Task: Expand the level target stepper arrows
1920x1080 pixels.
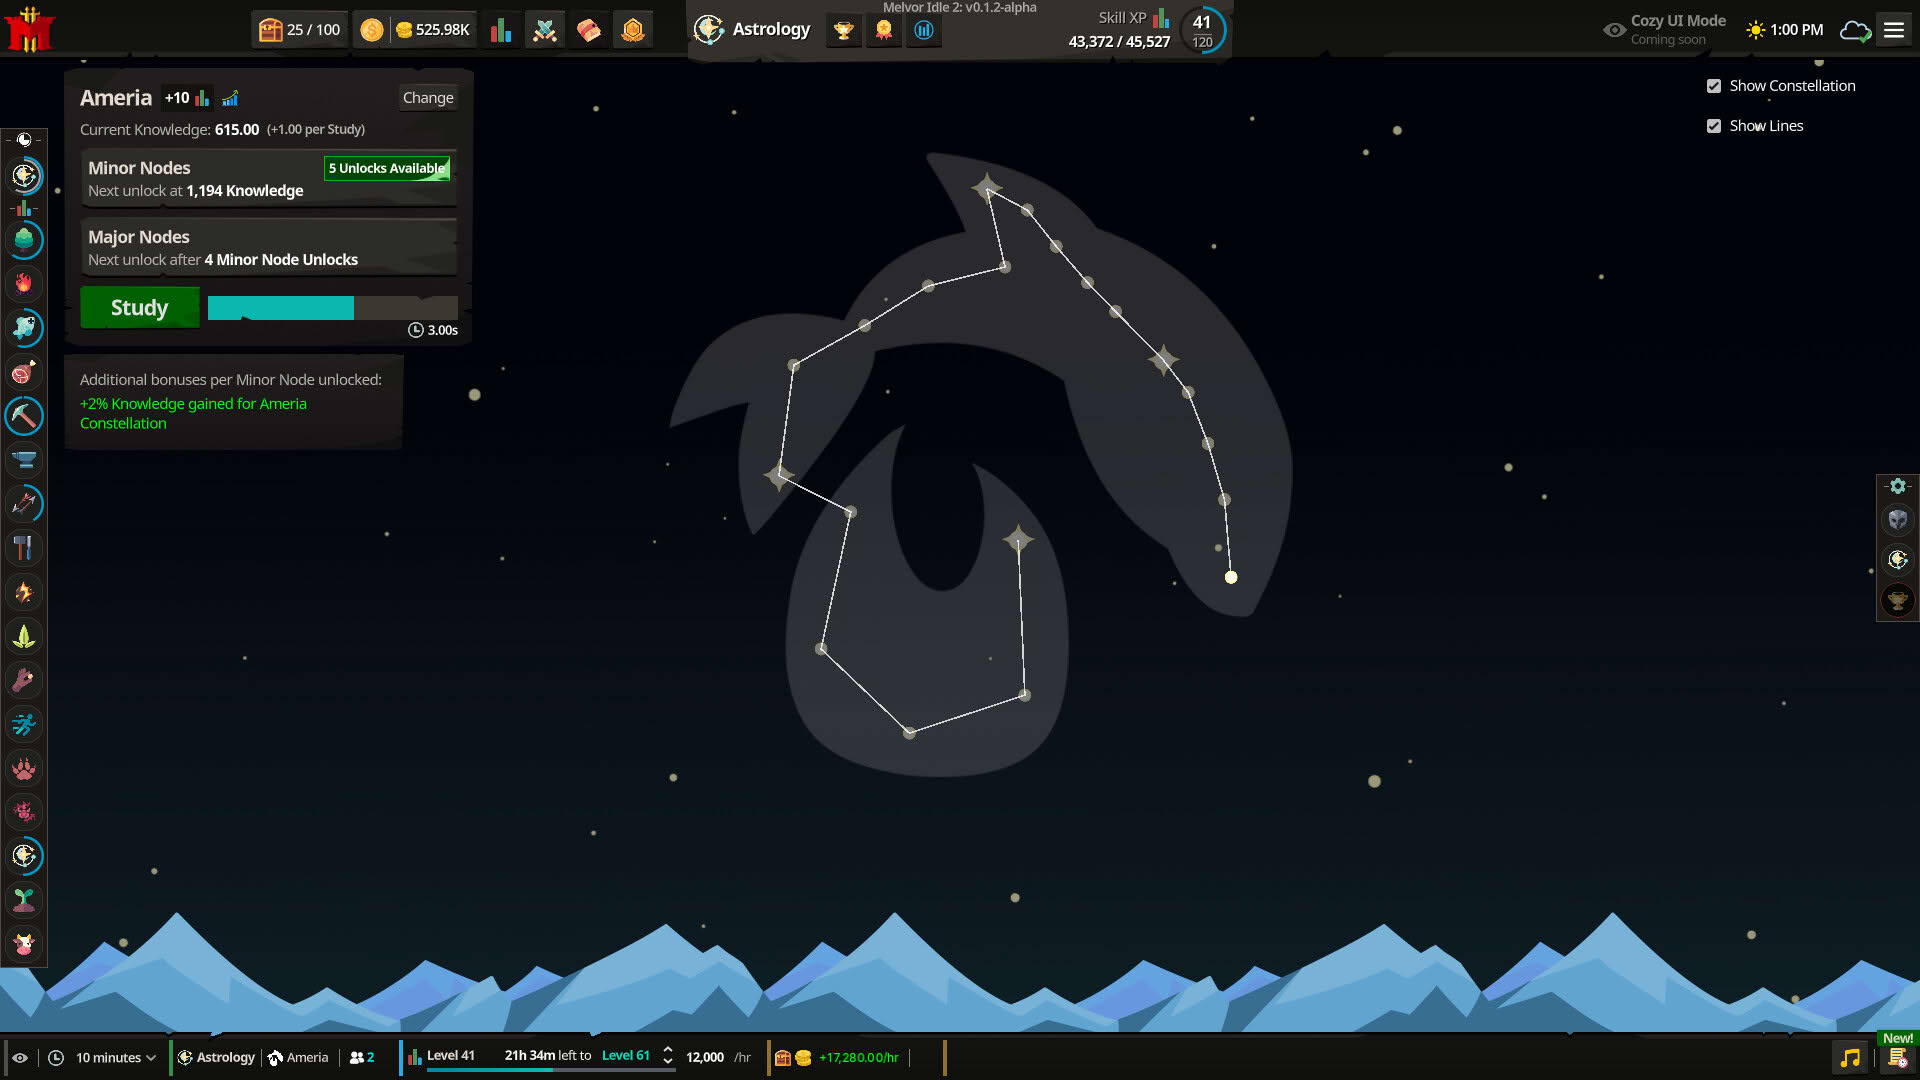Action: click(667, 1057)
